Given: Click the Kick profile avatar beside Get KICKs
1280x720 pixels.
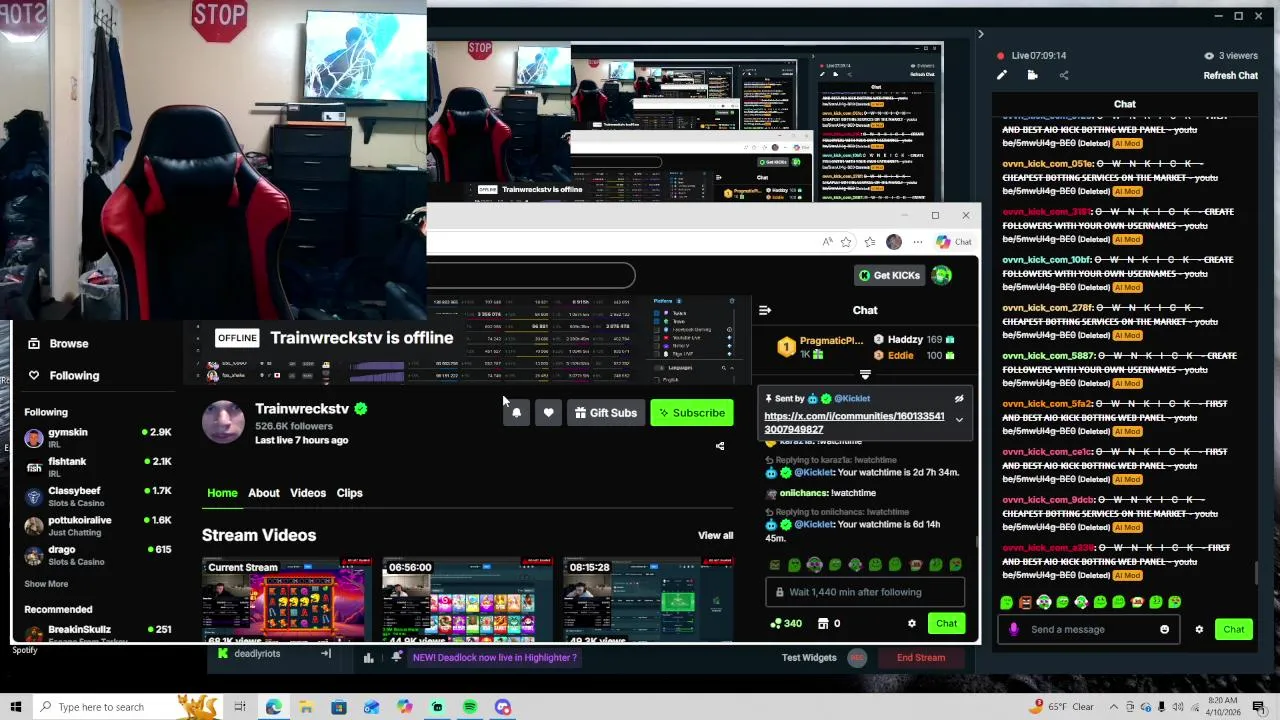Looking at the screenshot, I should pos(942,275).
